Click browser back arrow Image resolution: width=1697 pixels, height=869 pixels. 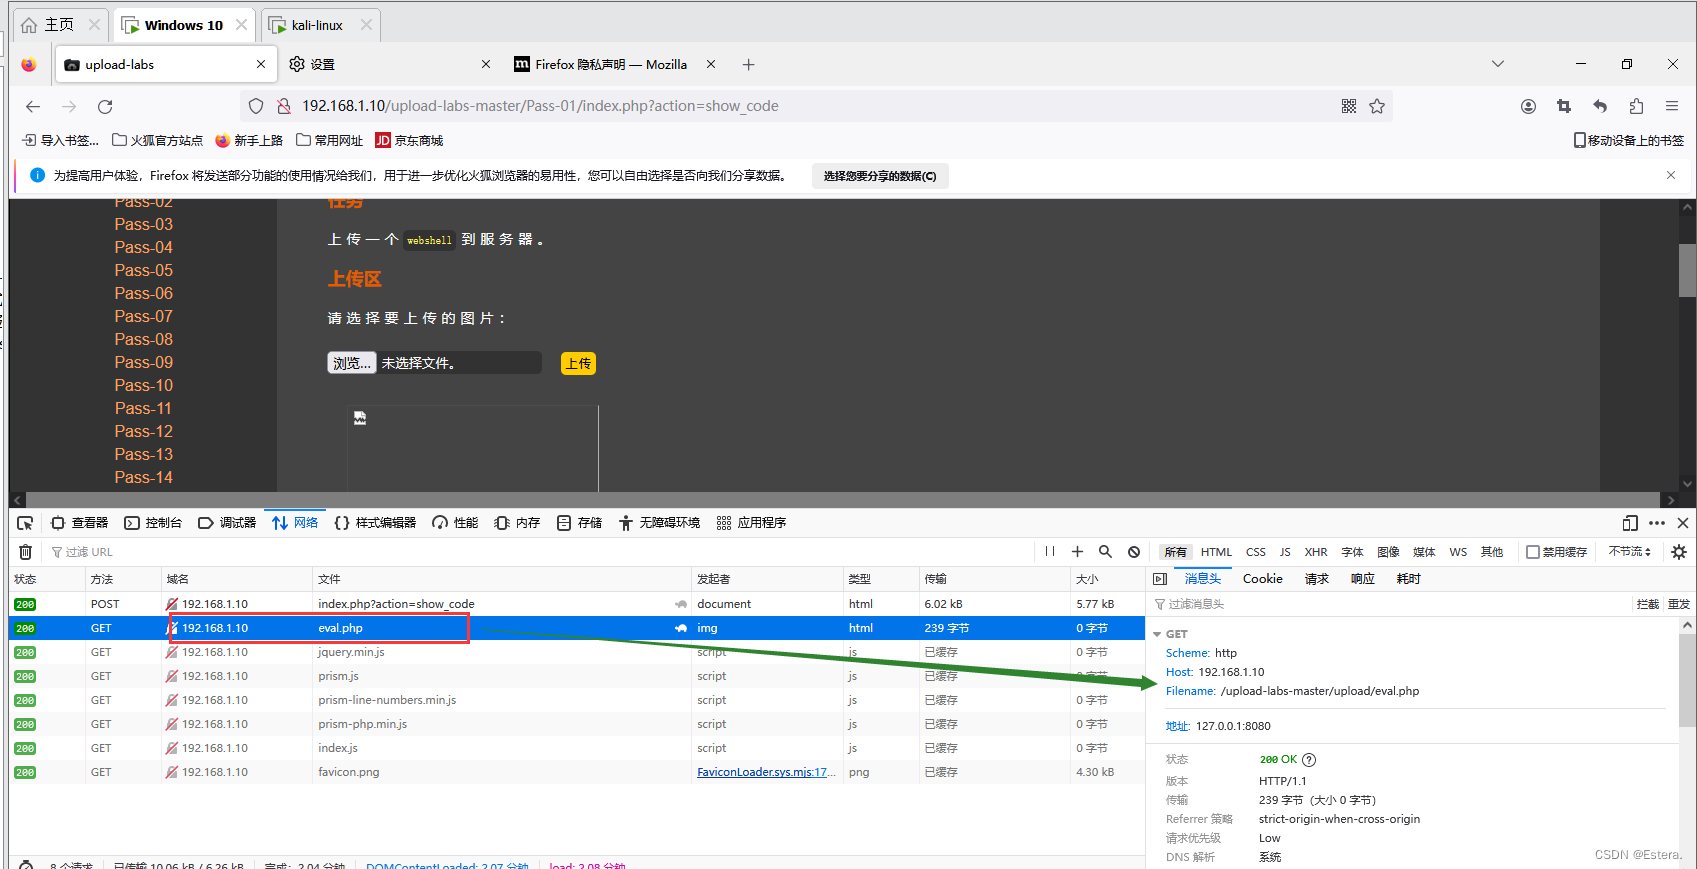[33, 106]
